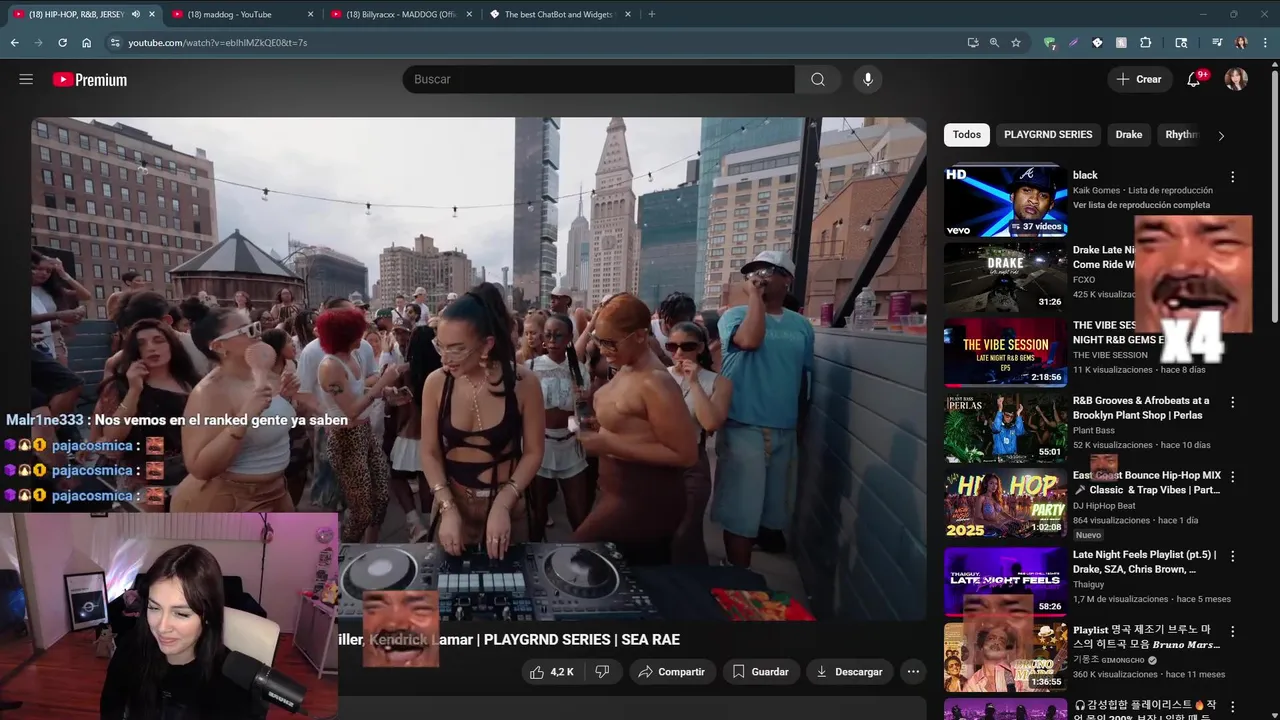Open the purple feather extension
1280x720 pixels.
[1073, 43]
